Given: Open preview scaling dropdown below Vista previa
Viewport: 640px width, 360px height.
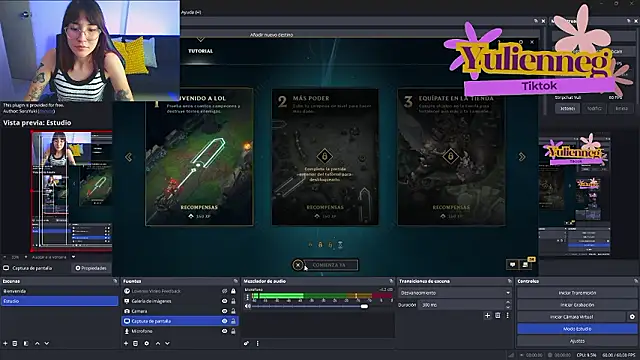Looking at the screenshot, I should pyautogui.click(x=53, y=257).
